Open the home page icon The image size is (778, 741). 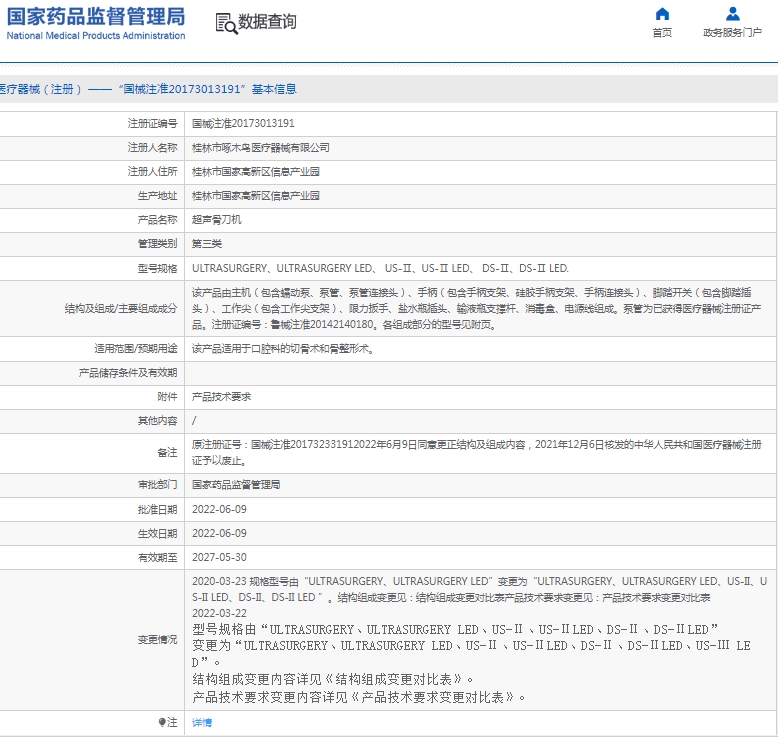click(x=662, y=14)
